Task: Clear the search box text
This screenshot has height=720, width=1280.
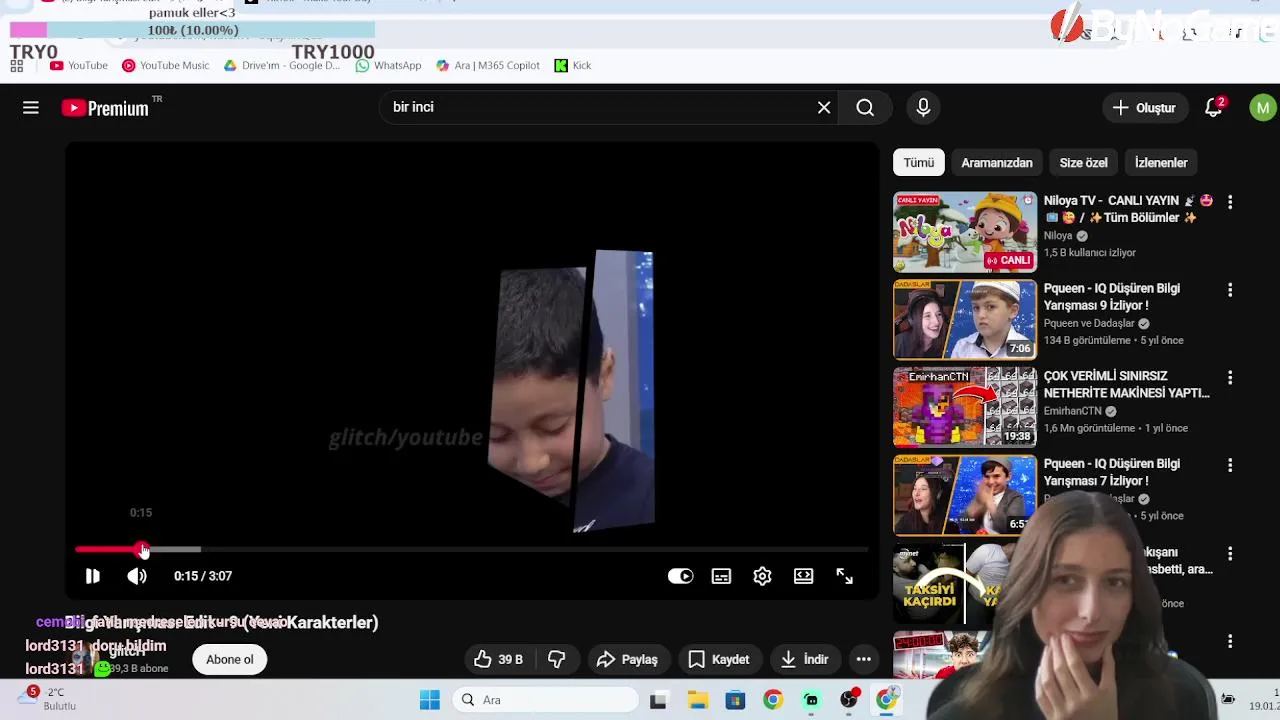Action: coord(824,107)
